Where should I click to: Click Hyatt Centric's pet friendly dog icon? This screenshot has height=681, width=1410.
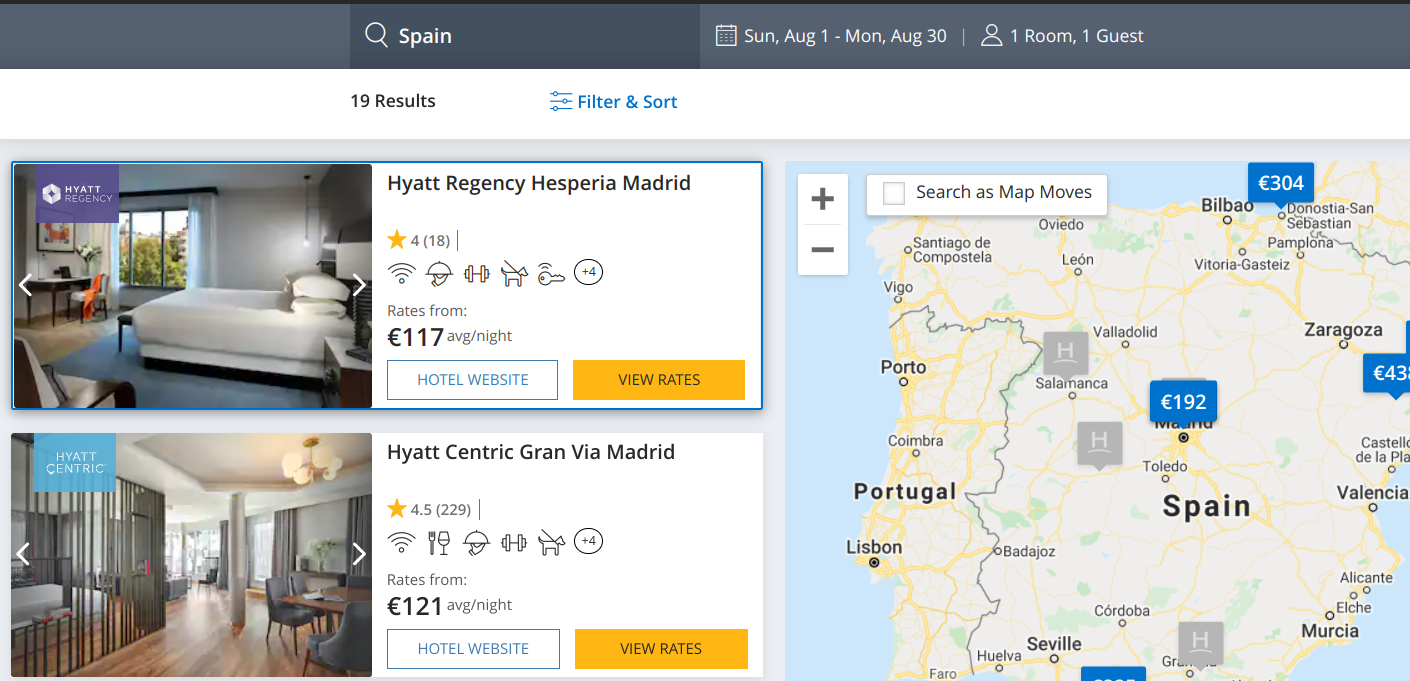point(551,542)
